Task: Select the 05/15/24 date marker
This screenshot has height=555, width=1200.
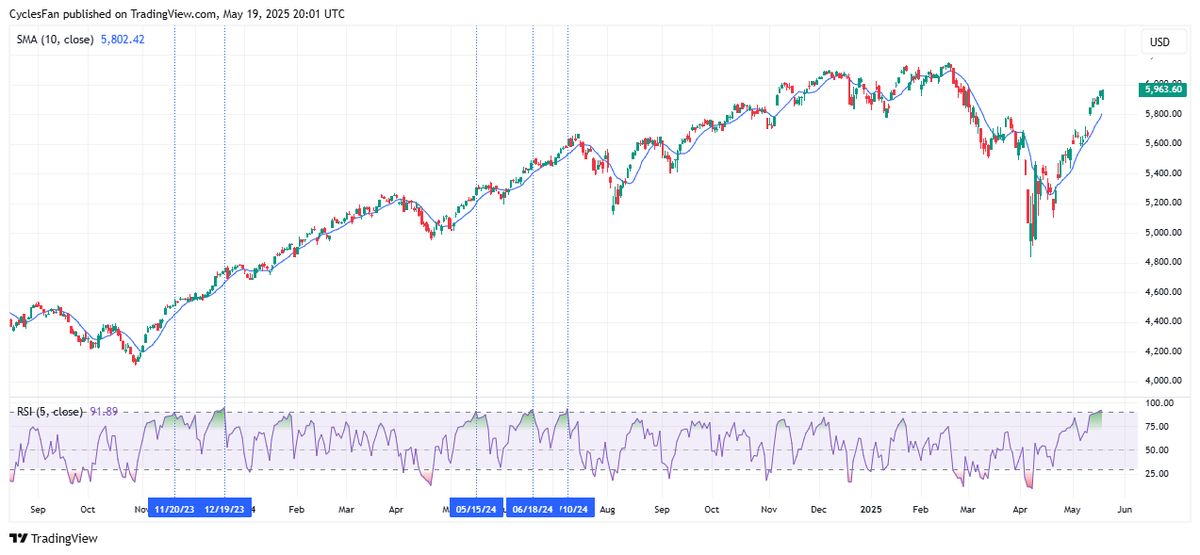Action: coord(476,508)
